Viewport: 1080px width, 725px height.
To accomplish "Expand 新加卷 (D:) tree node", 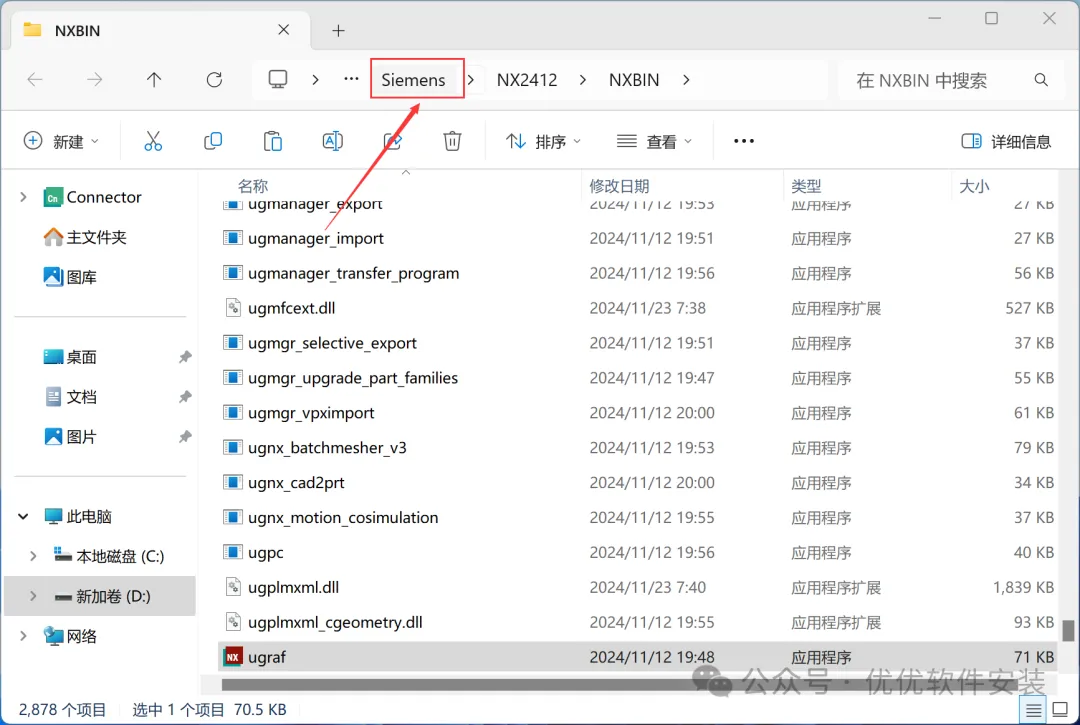I will point(33,596).
